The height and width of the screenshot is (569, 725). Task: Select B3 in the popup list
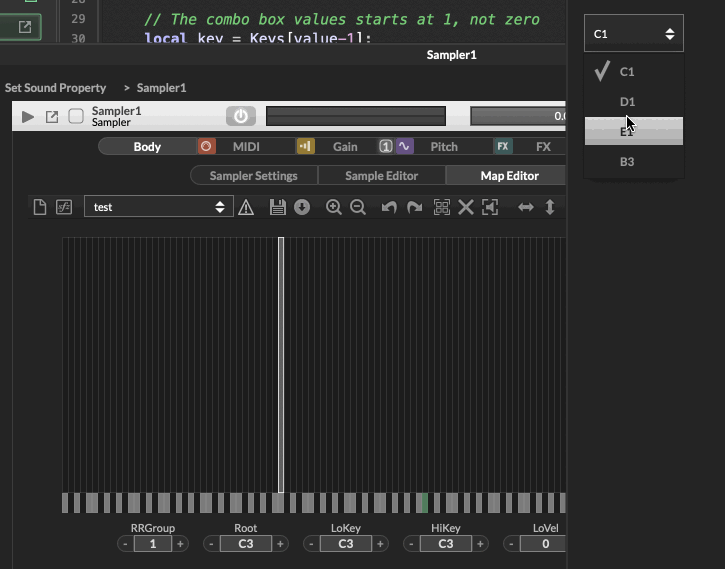633,162
